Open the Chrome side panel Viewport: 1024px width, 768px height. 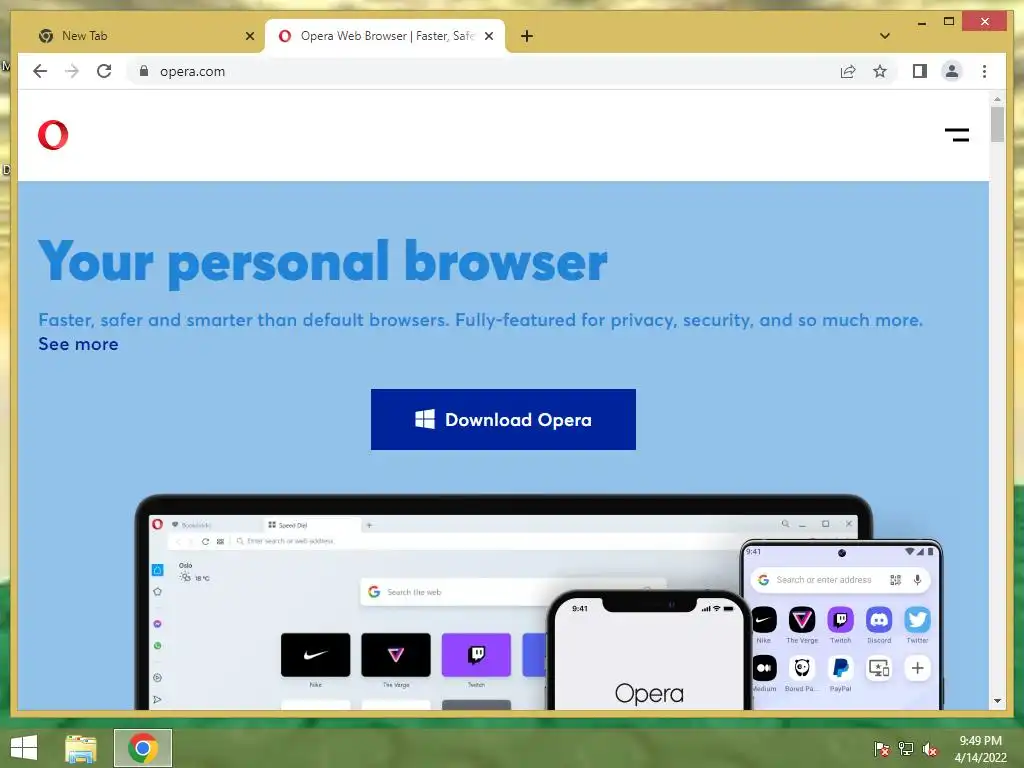tap(920, 71)
